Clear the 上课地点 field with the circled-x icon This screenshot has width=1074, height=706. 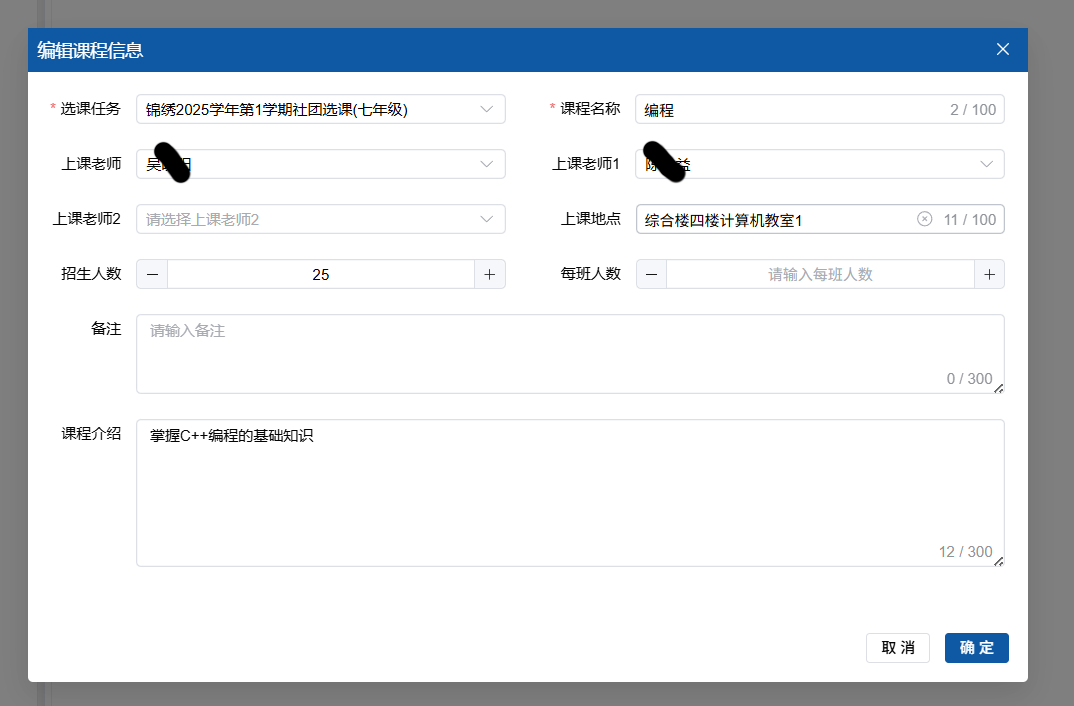924,219
